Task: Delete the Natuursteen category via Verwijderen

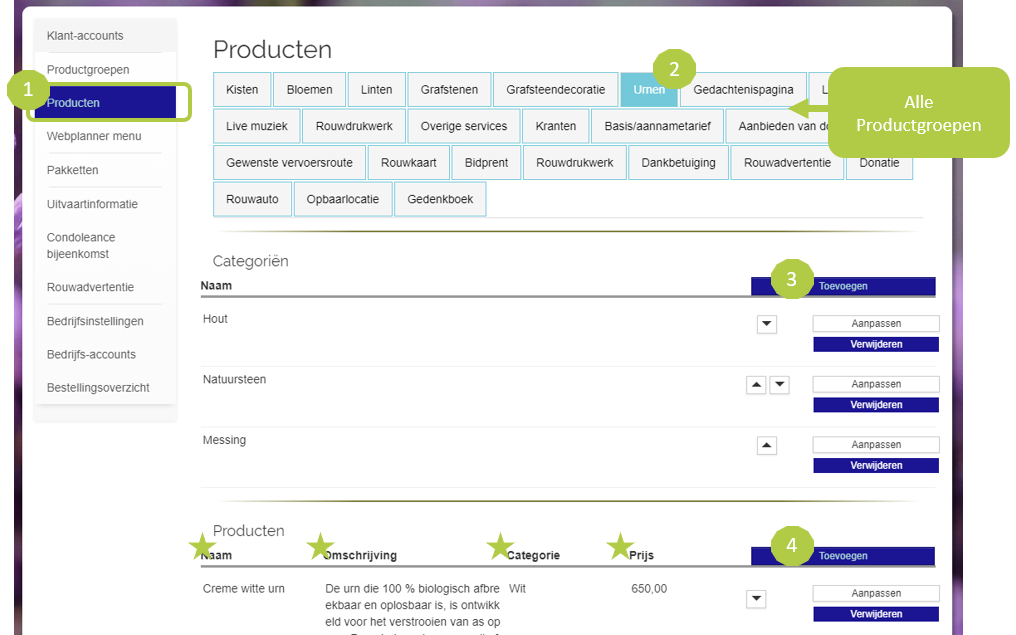Action: (876, 405)
